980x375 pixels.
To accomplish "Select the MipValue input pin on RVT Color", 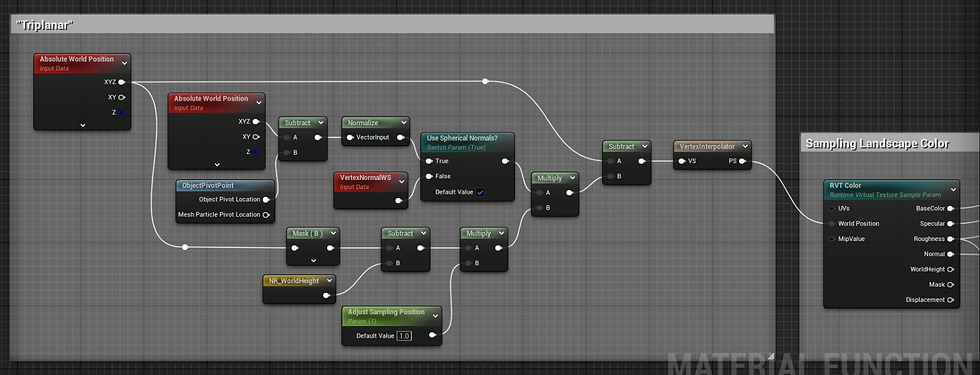I will click(x=832, y=239).
